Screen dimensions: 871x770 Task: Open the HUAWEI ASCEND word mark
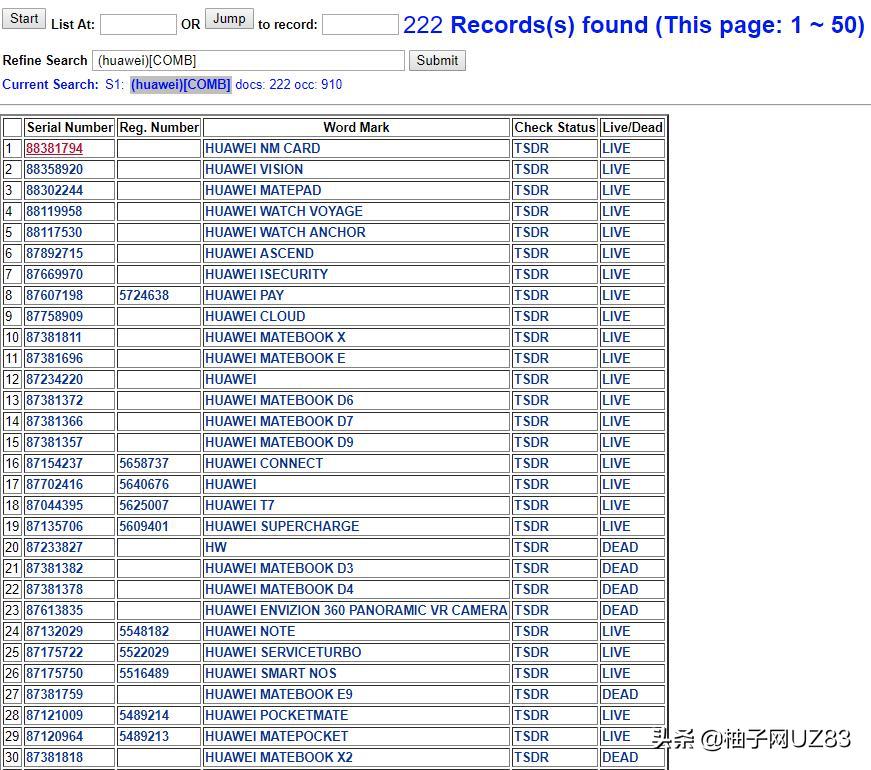pyautogui.click(x=259, y=253)
